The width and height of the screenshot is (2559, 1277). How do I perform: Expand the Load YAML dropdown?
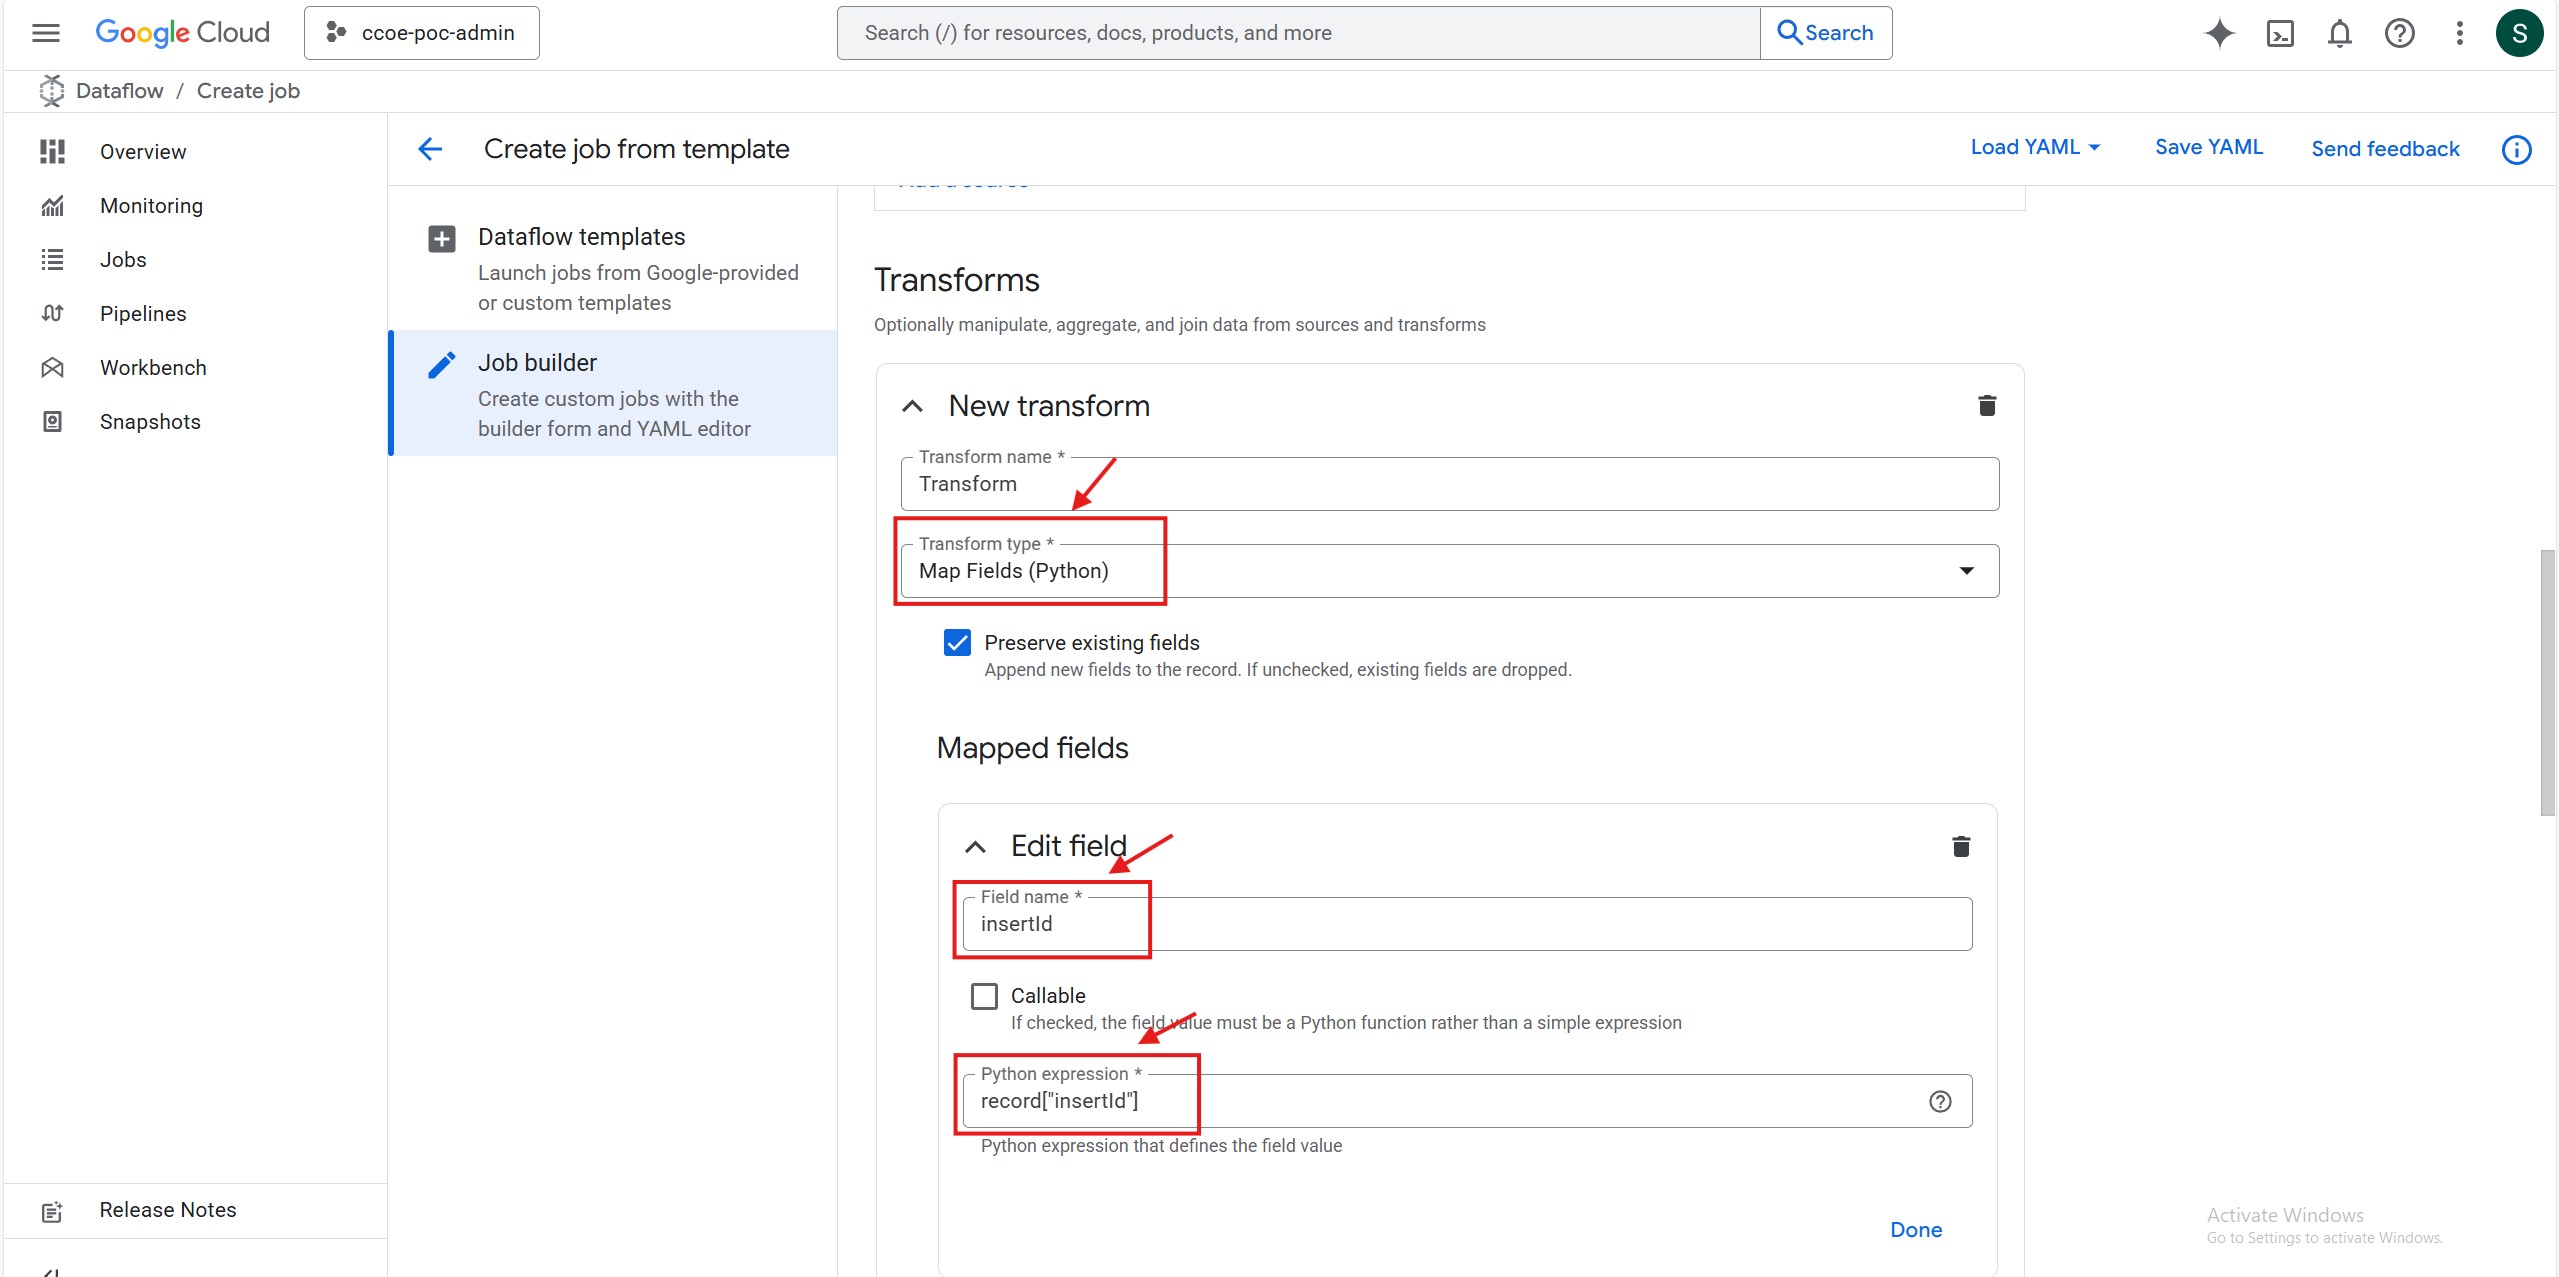[2035, 147]
